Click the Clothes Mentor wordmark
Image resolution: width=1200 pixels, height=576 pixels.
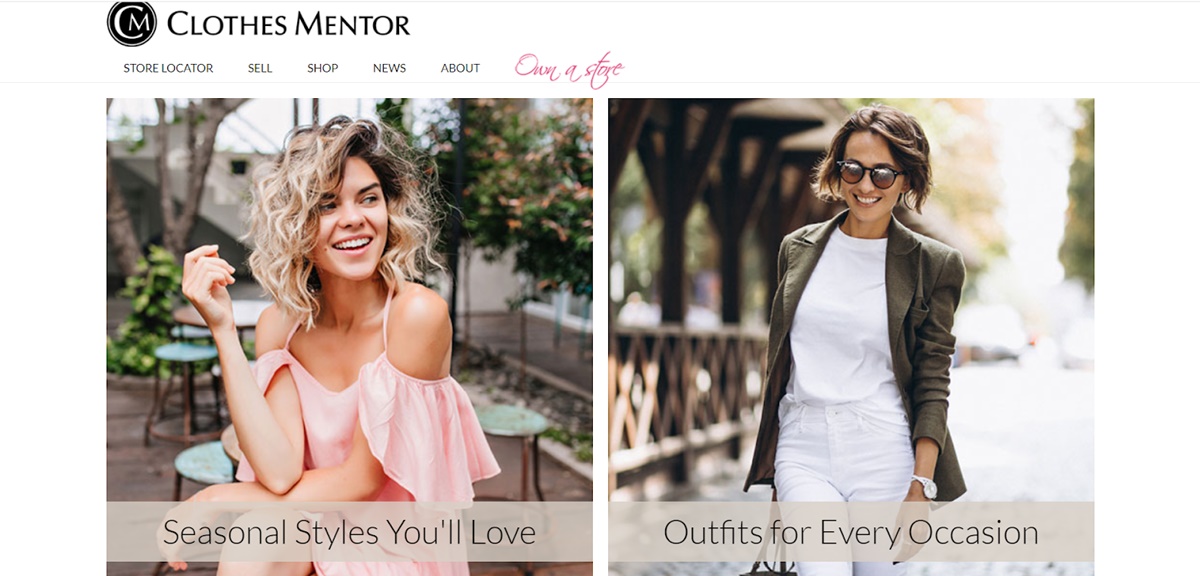(288, 24)
